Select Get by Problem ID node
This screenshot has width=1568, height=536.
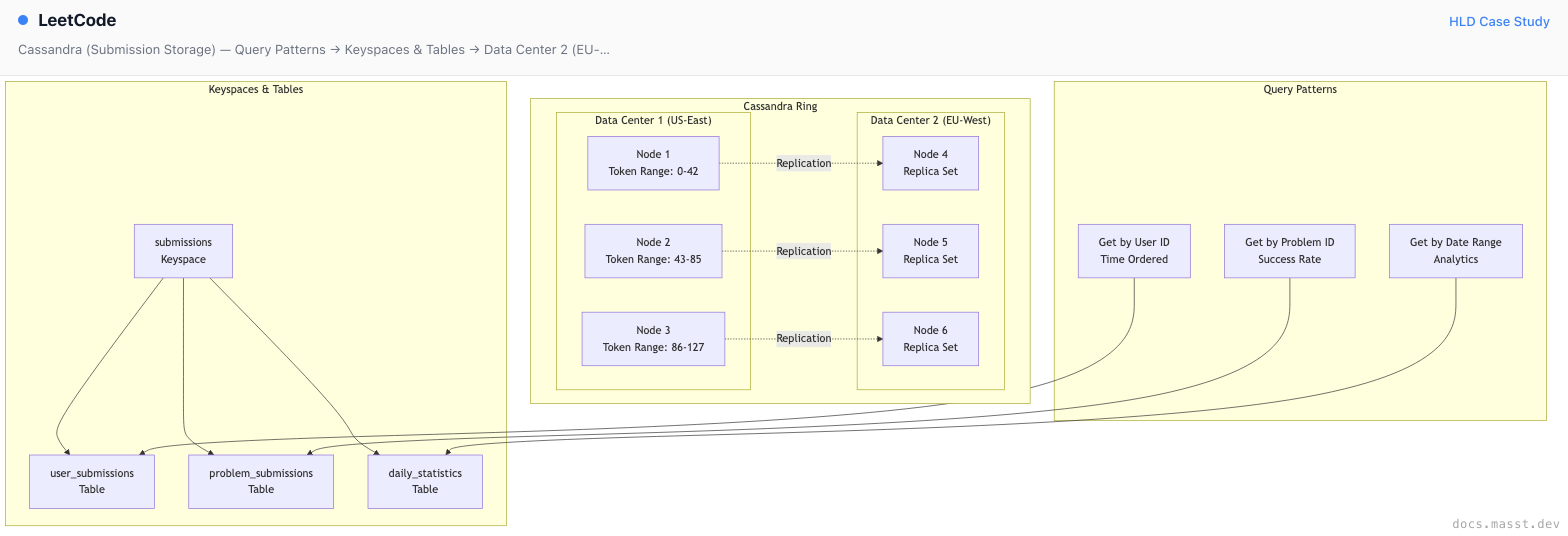[1289, 251]
